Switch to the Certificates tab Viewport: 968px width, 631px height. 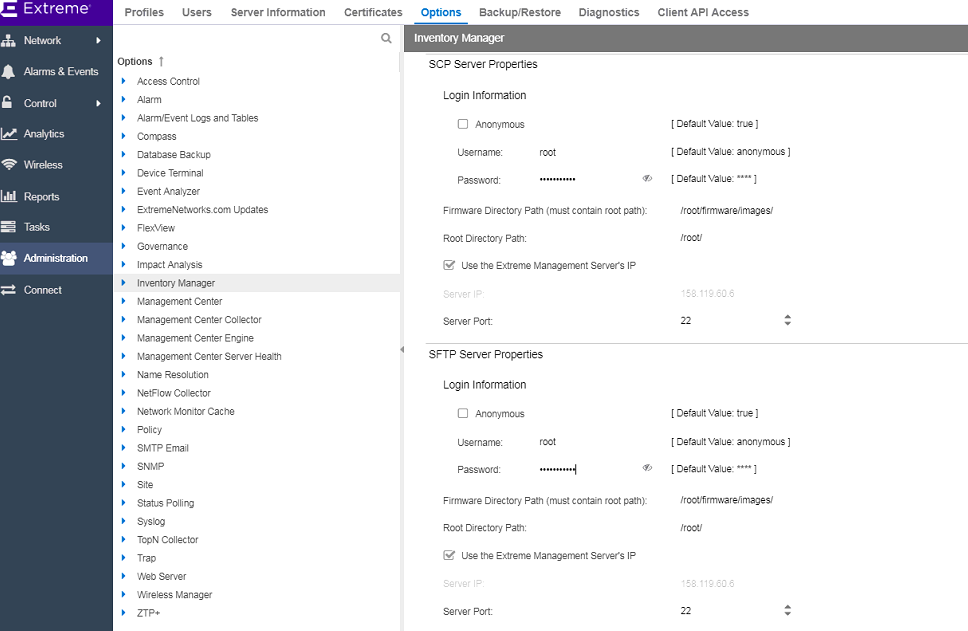click(x=373, y=12)
